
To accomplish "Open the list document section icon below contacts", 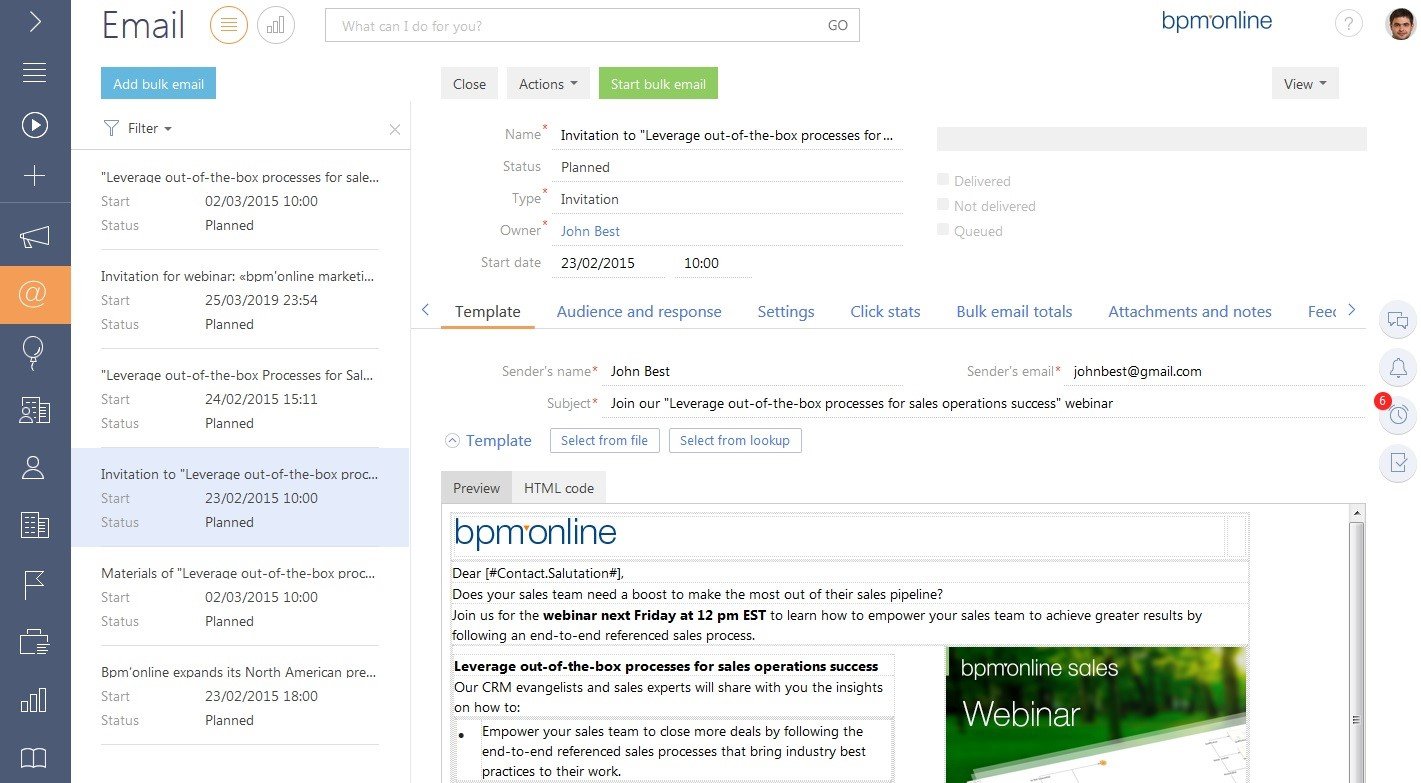I will [x=35, y=525].
